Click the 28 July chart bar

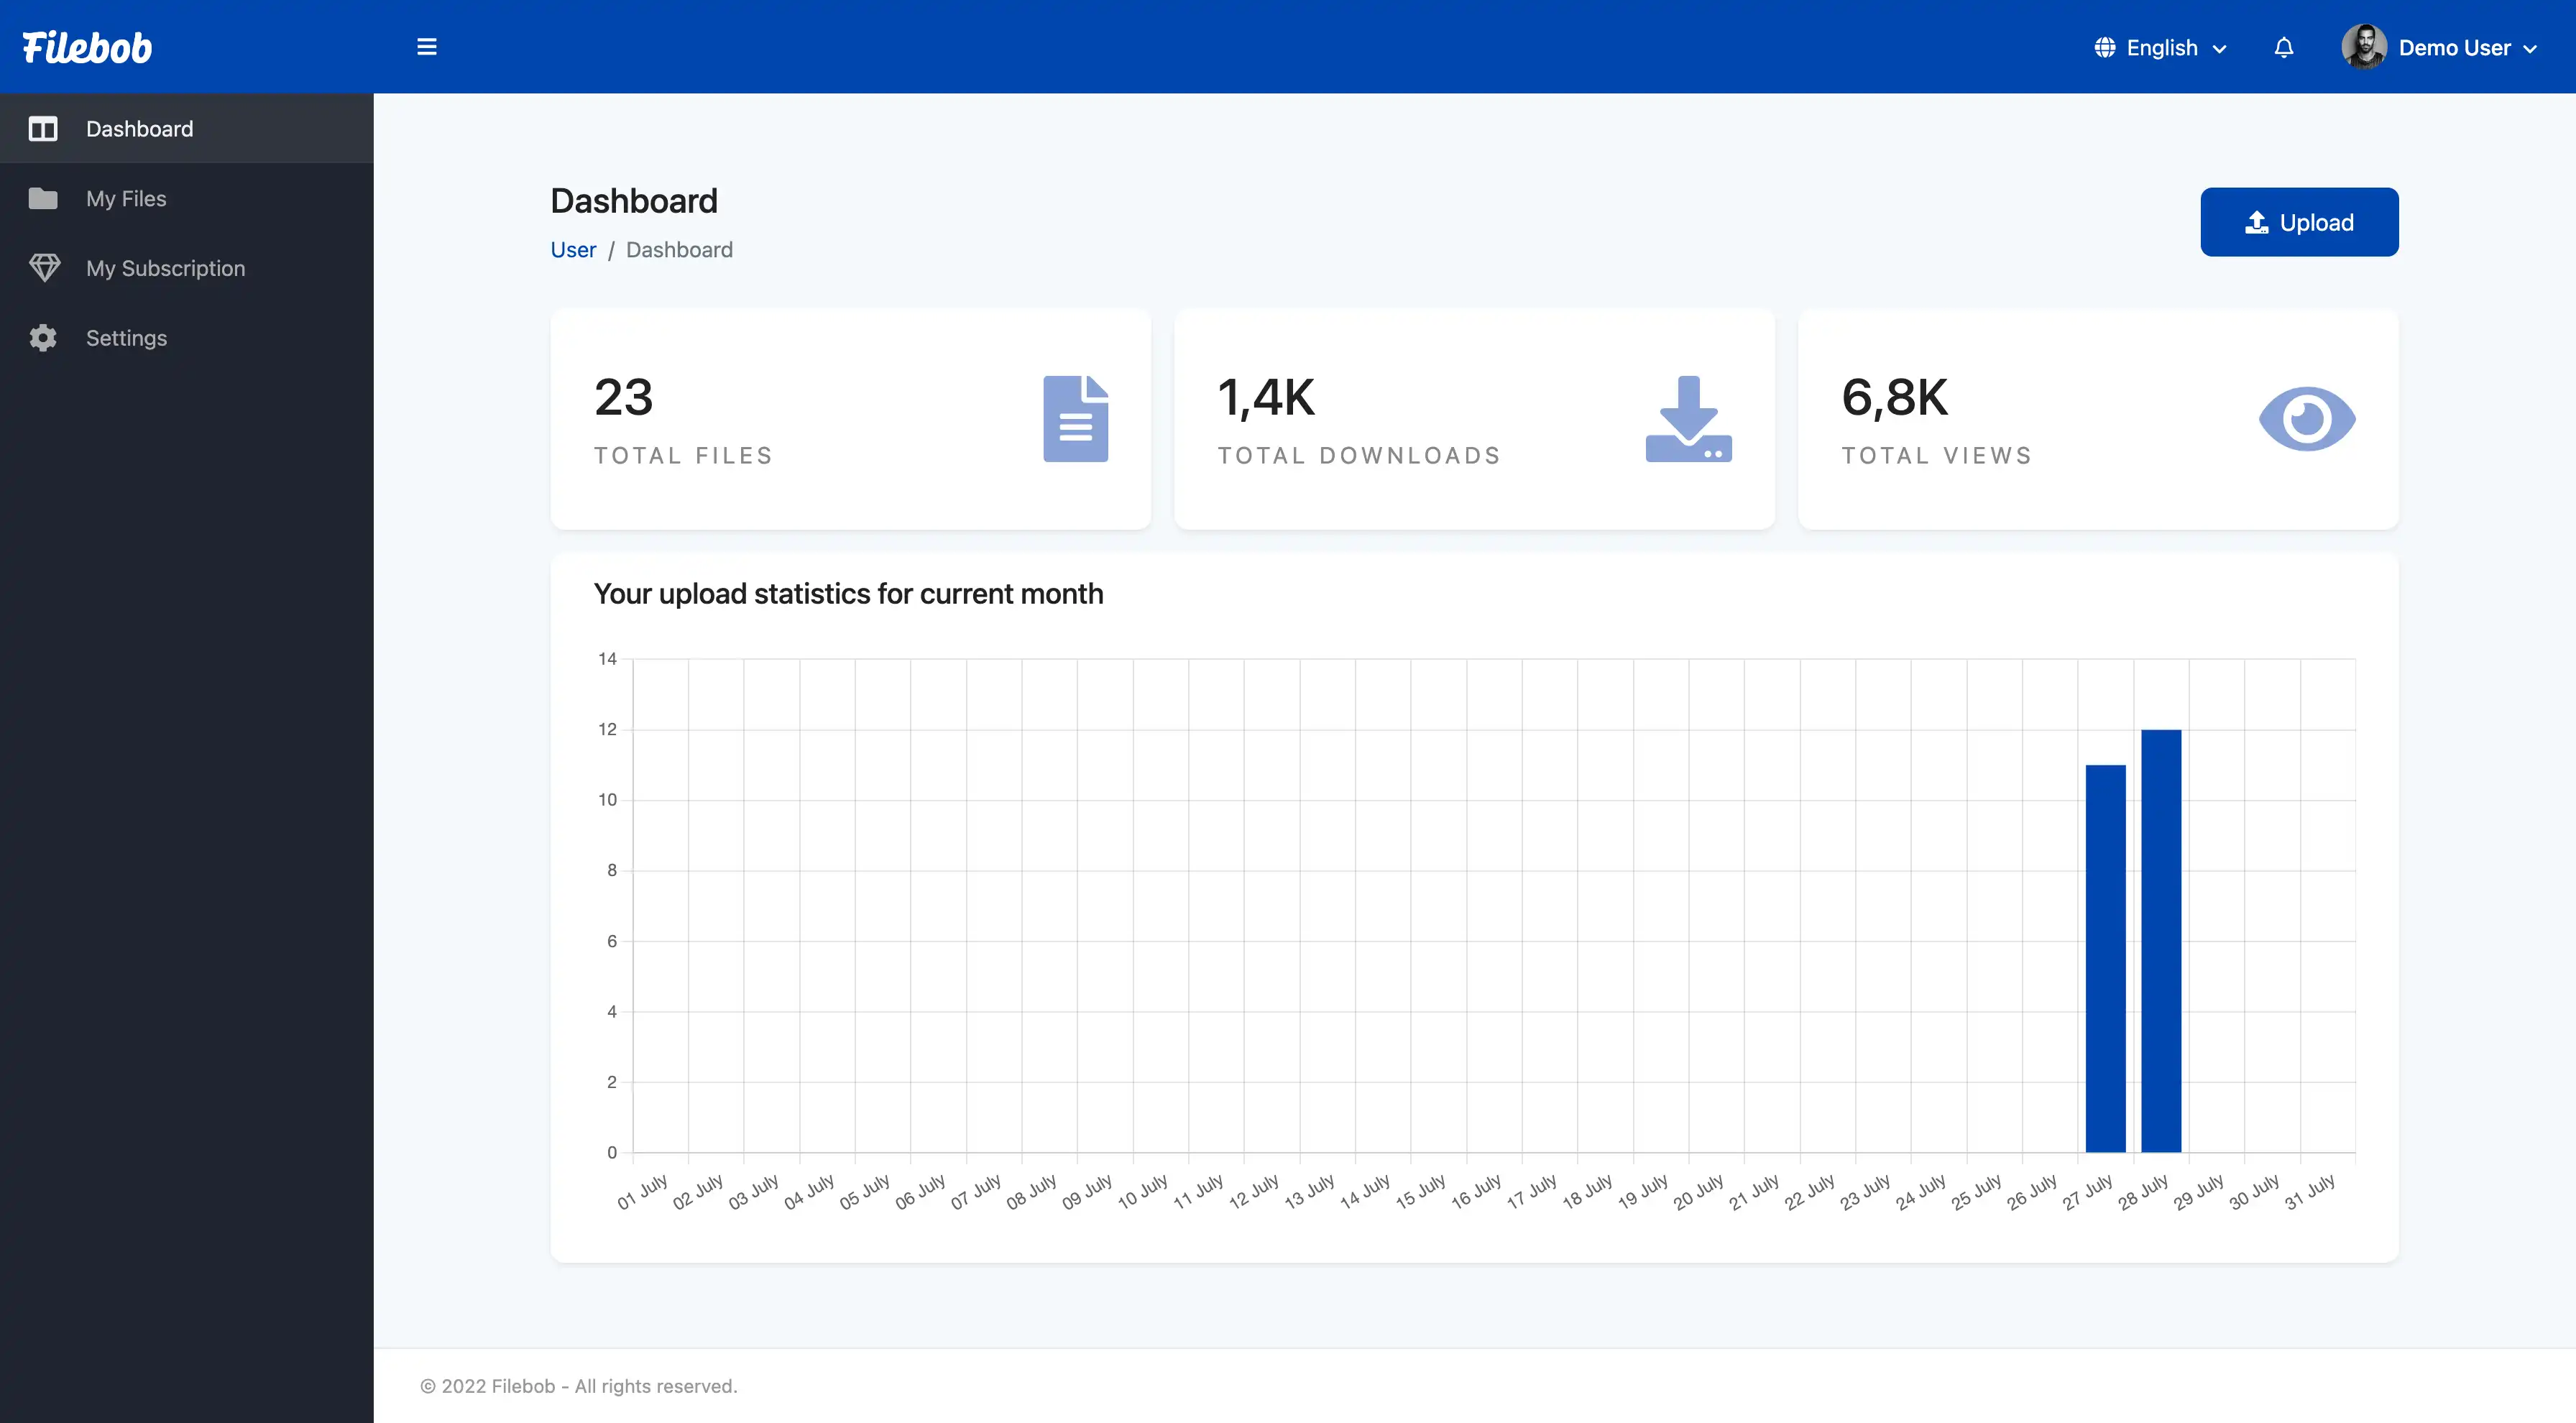click(x=2160, y=940)
